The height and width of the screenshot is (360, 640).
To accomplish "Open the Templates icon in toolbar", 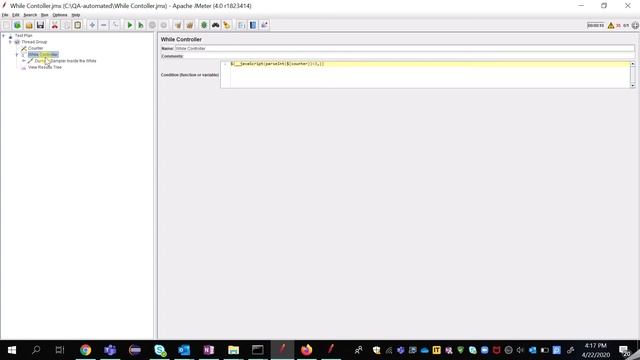I will 18,25.
